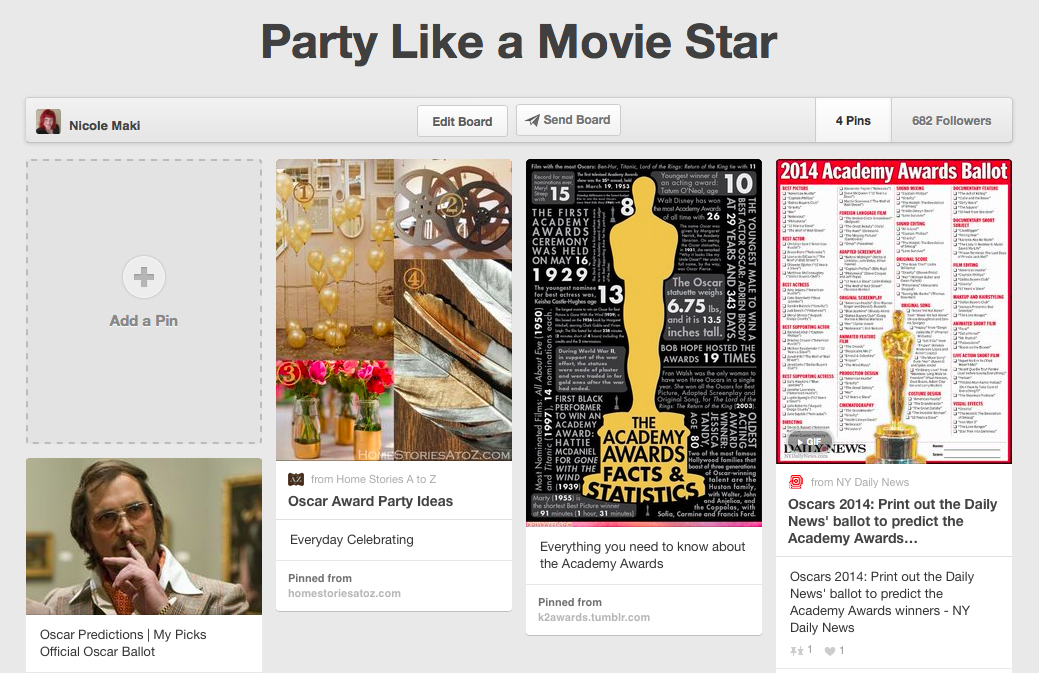Click the 'Everyday Celebrating' description text
This screenshot has width=1039, height=673.
click(x=352, y=540)
